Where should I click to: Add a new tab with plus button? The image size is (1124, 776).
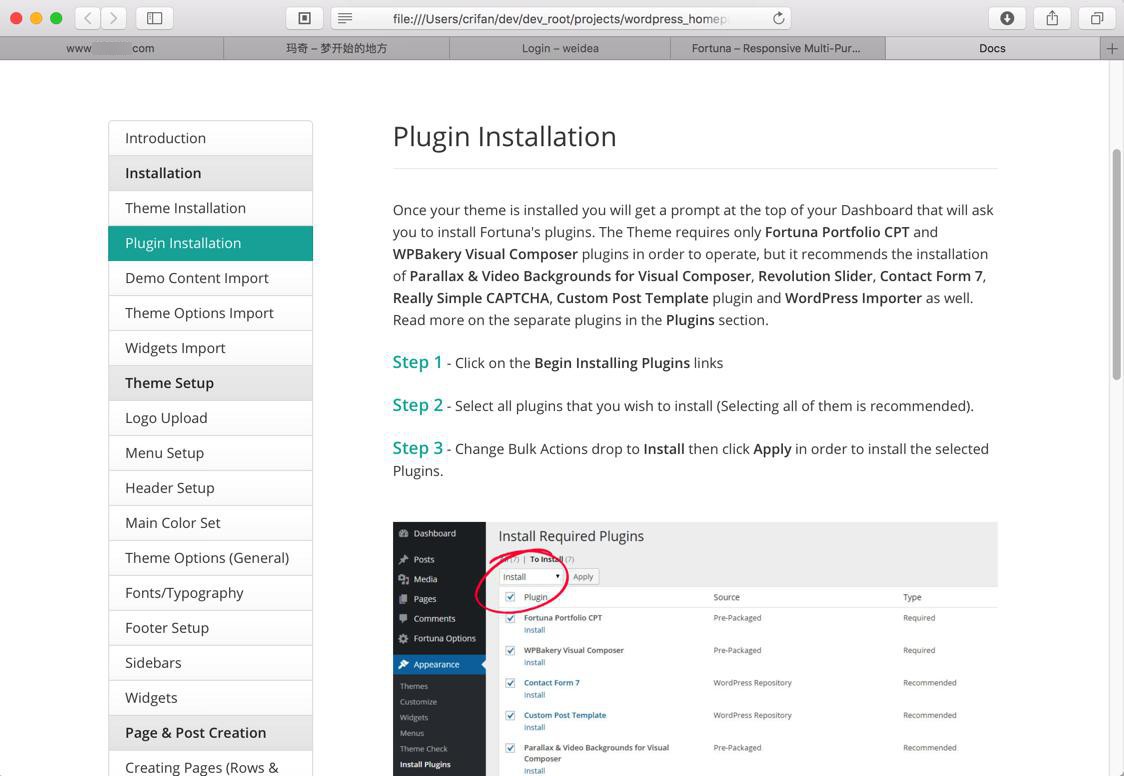coord(1112,48)
